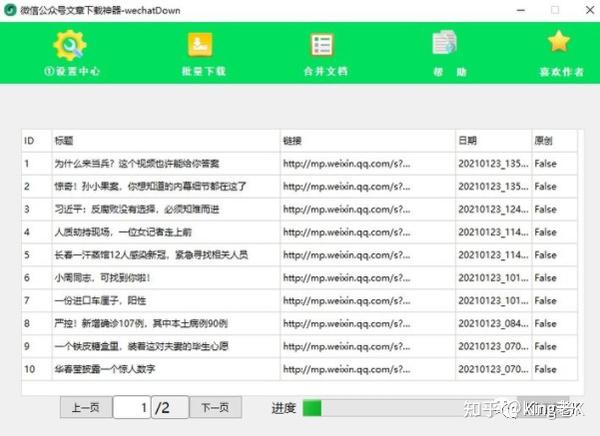Select the ID column header
Screen dimensions: 600x436
pos(37,141)
